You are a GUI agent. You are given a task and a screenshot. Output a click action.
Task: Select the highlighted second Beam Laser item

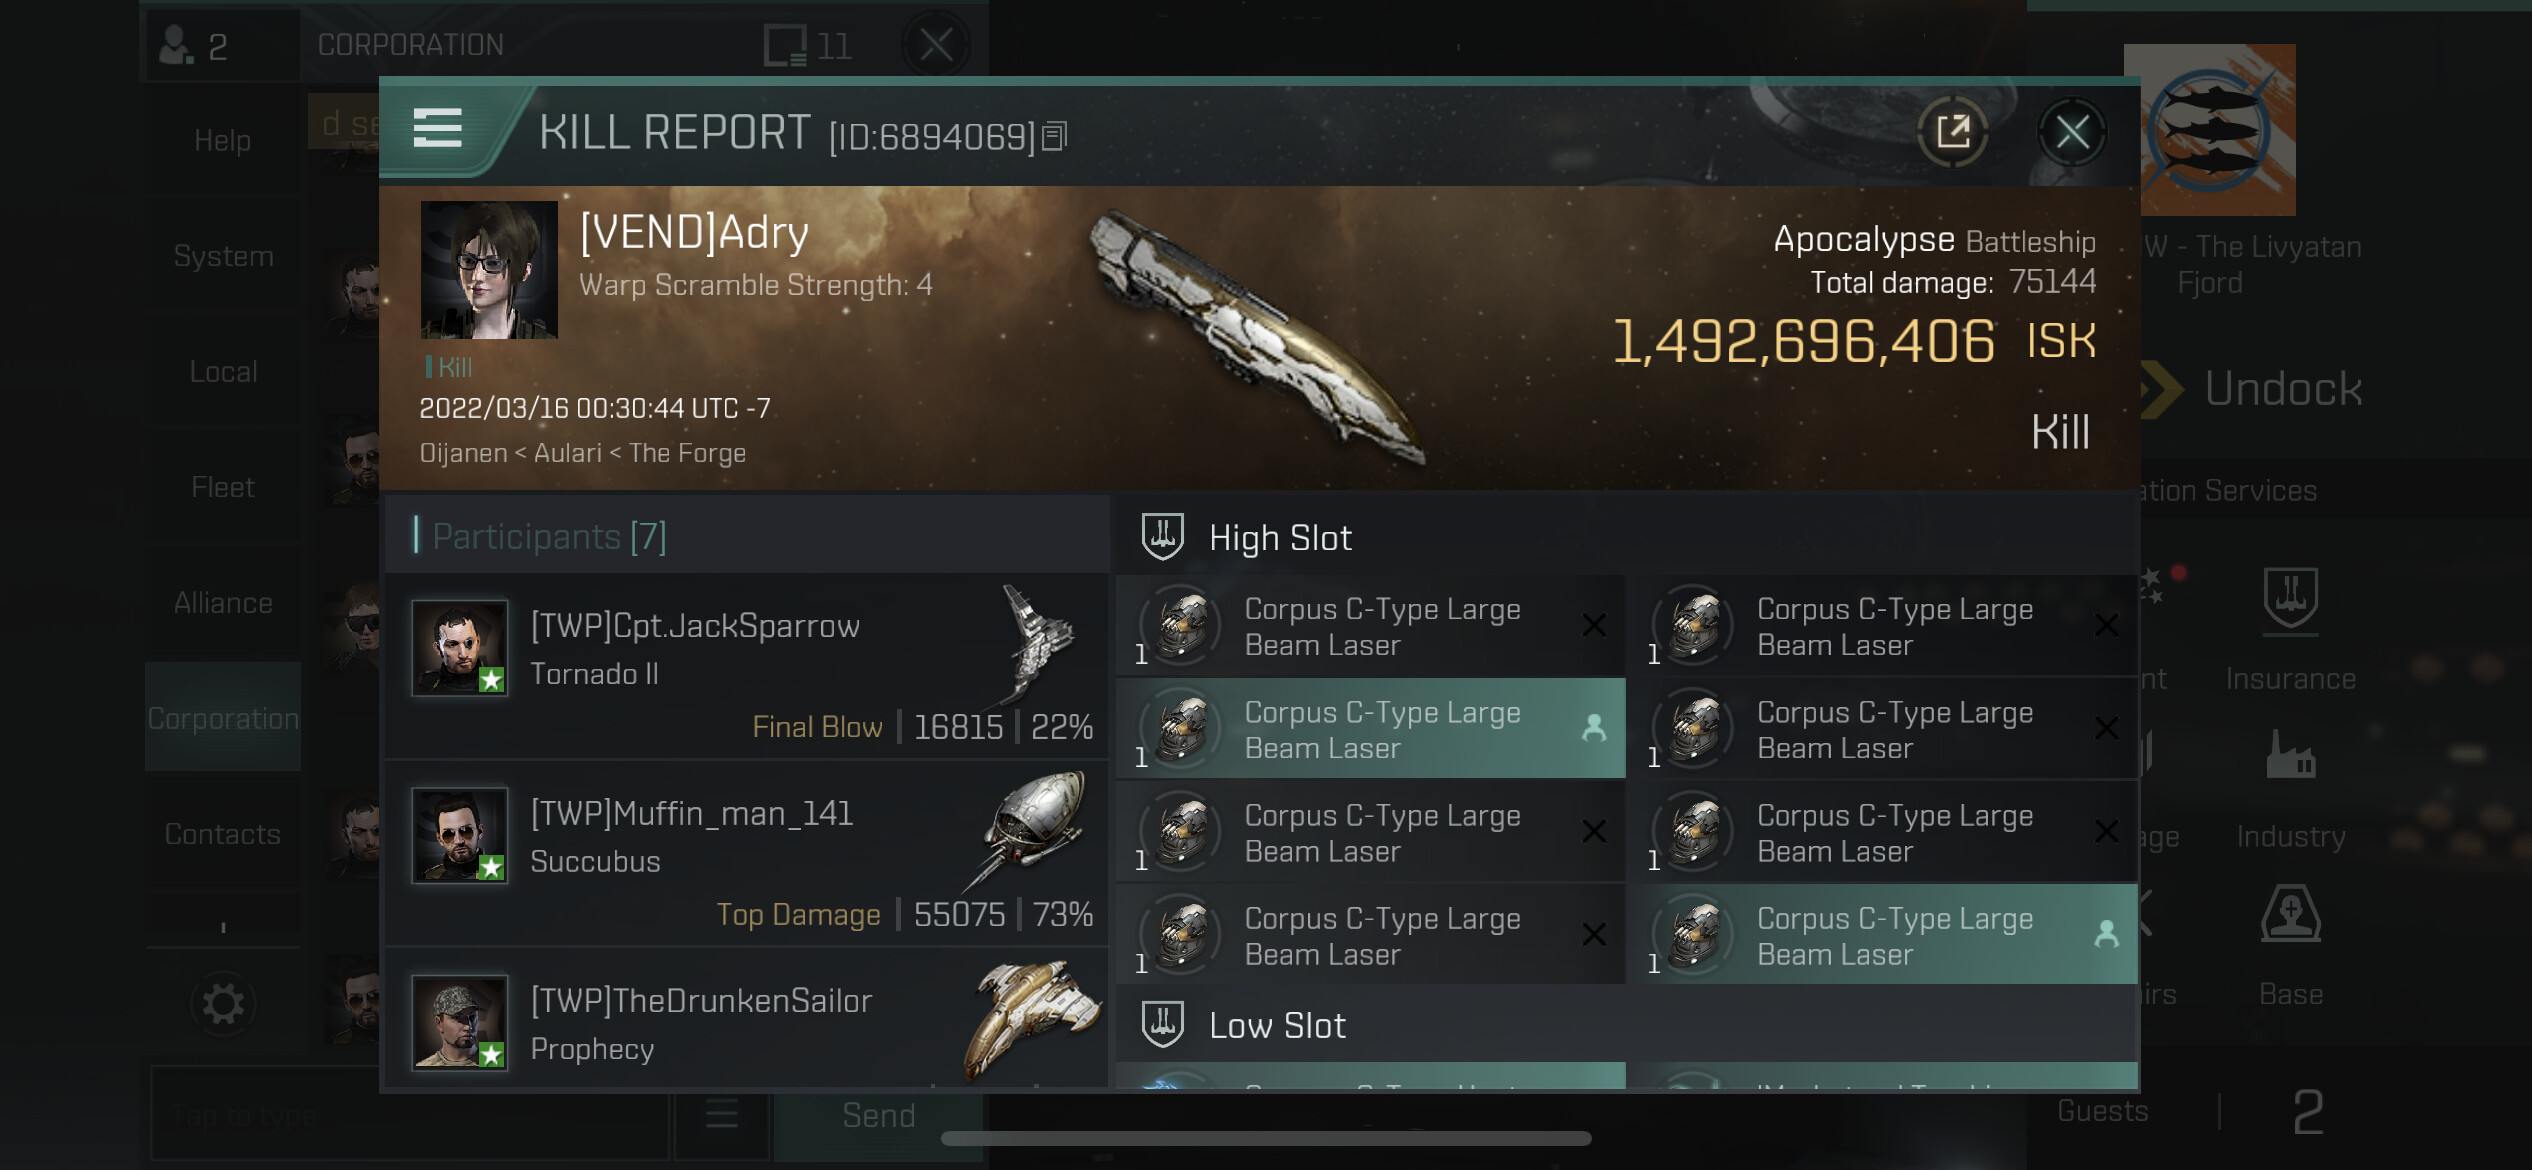[1371, 729]
